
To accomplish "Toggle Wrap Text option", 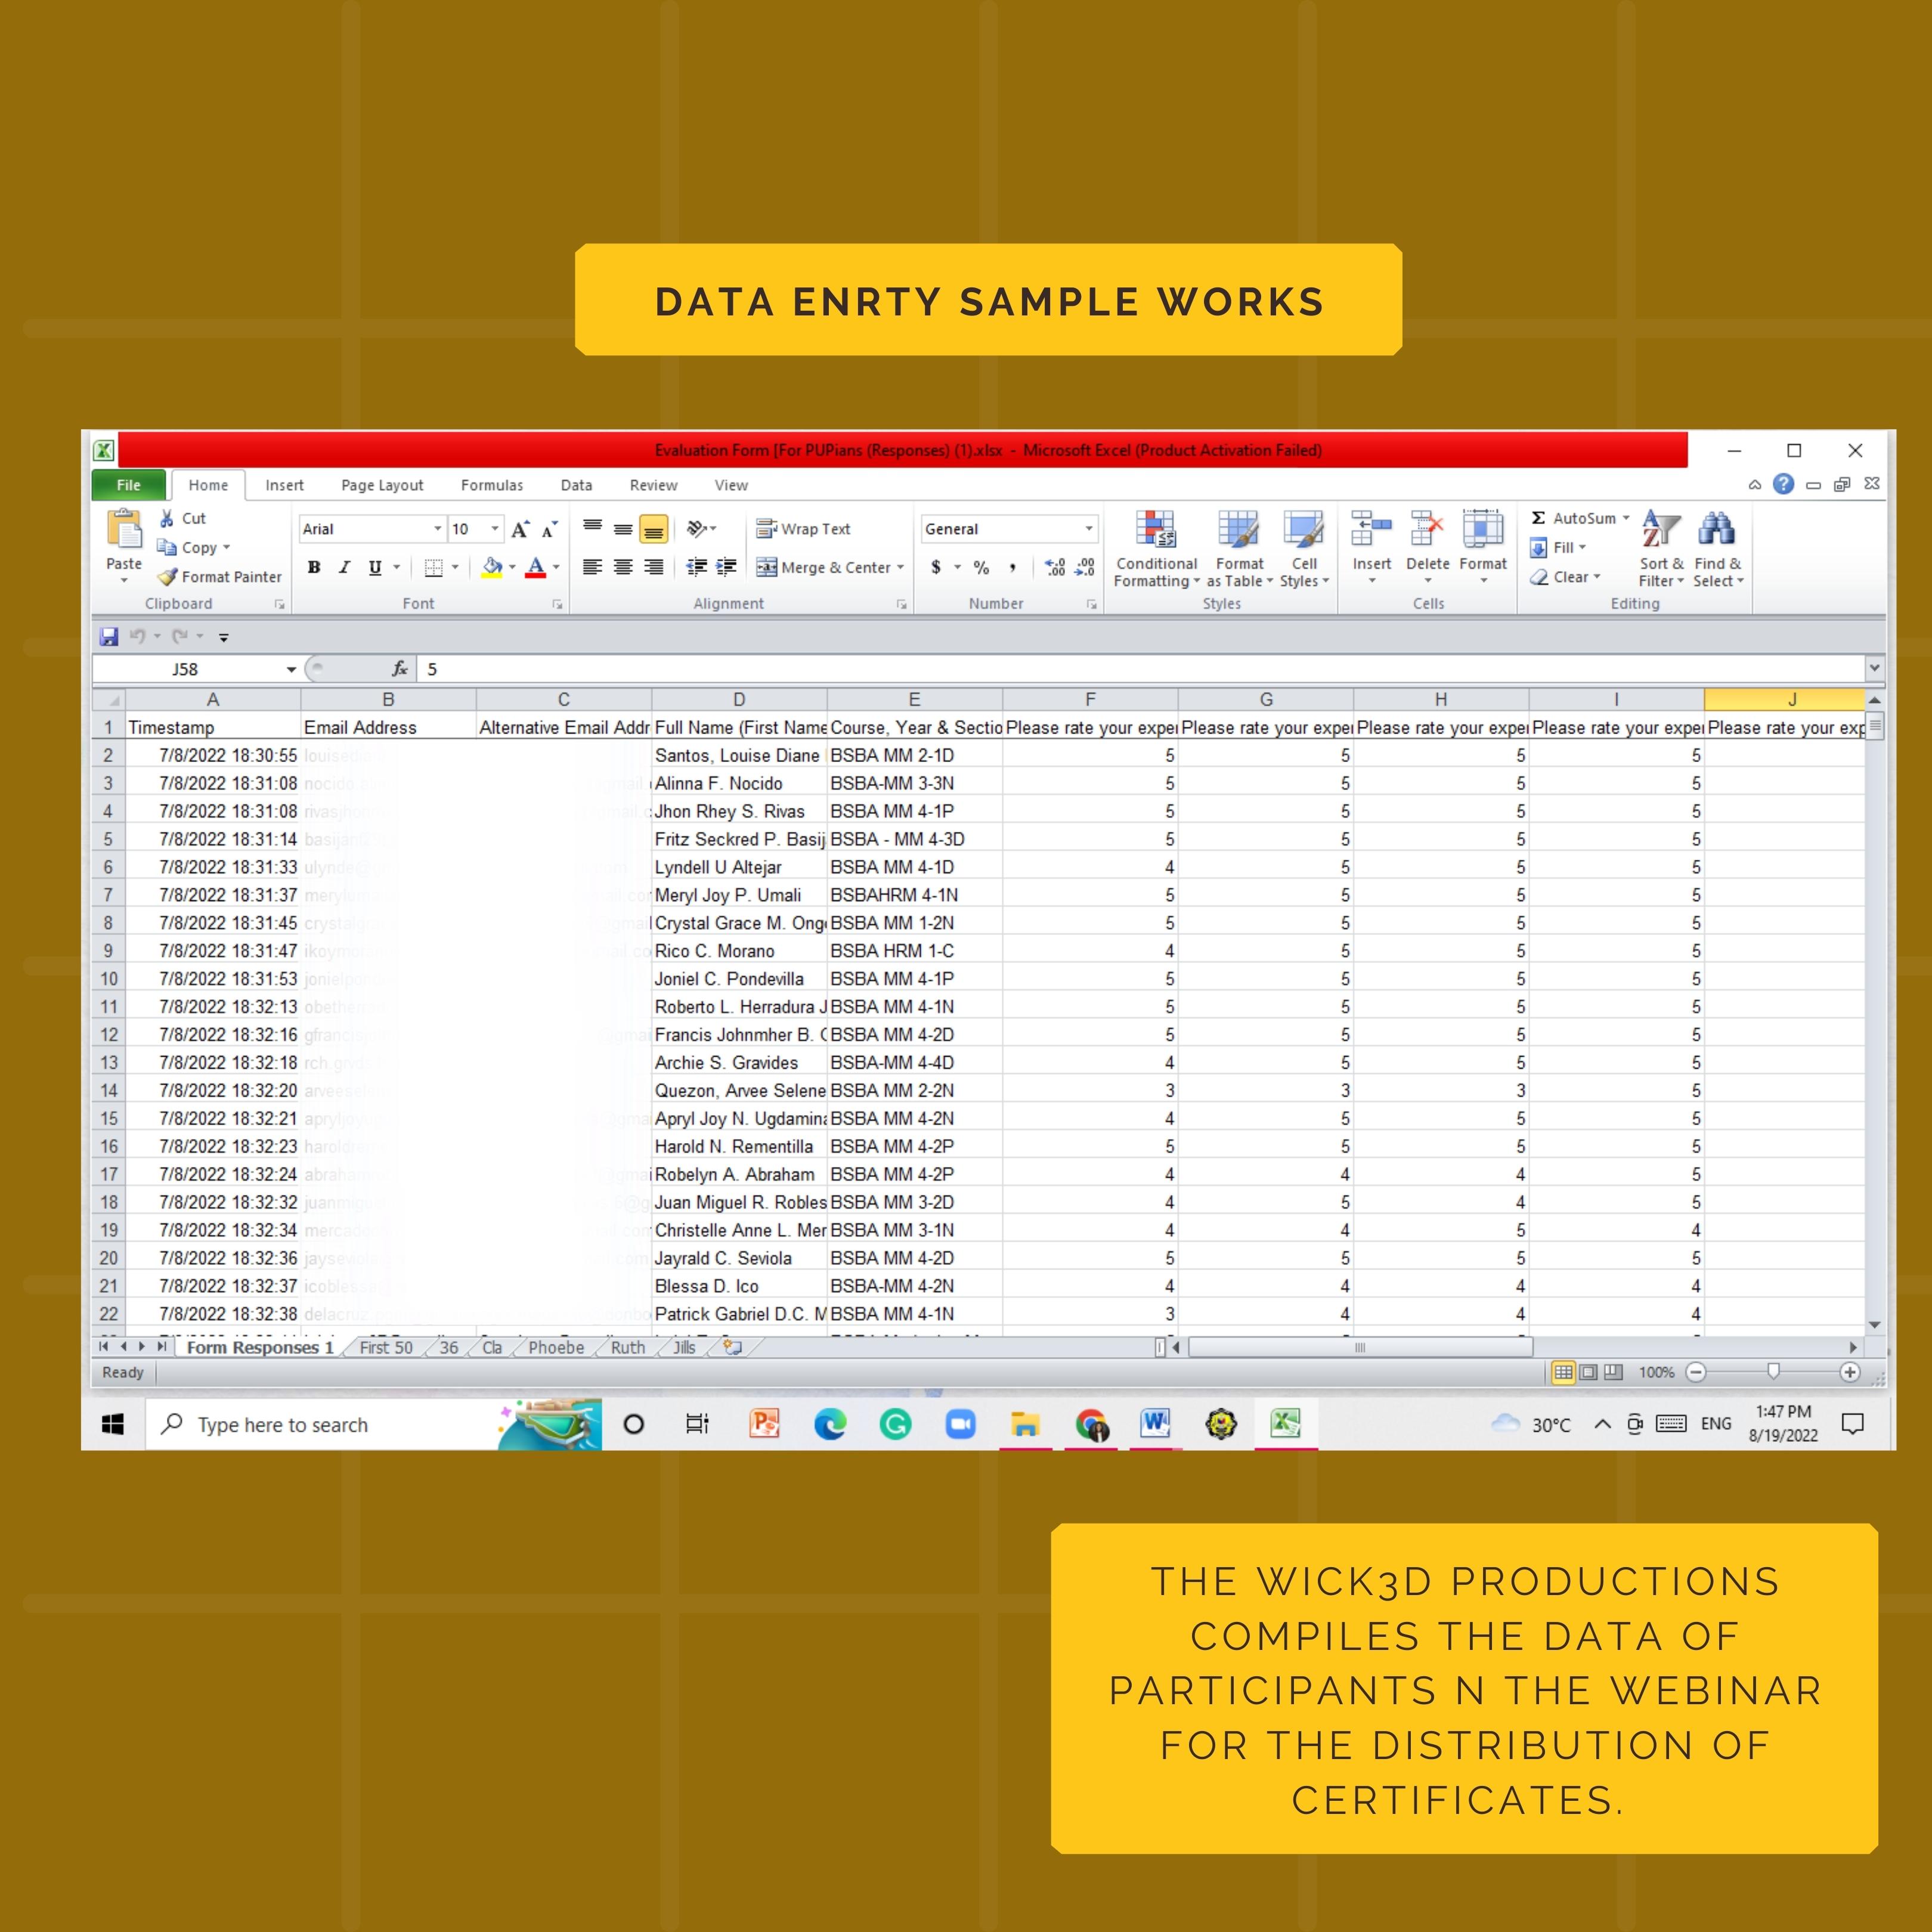I will [x=803, y=529].
